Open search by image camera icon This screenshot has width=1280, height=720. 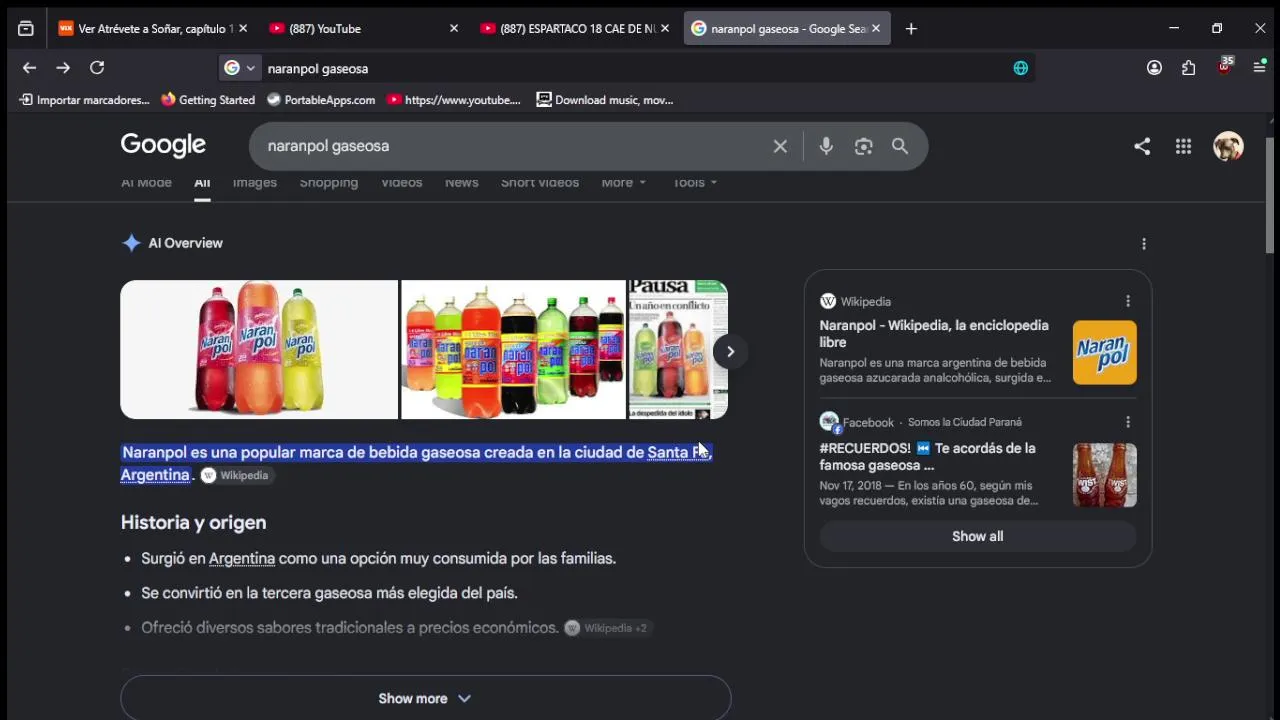(864, 146)
